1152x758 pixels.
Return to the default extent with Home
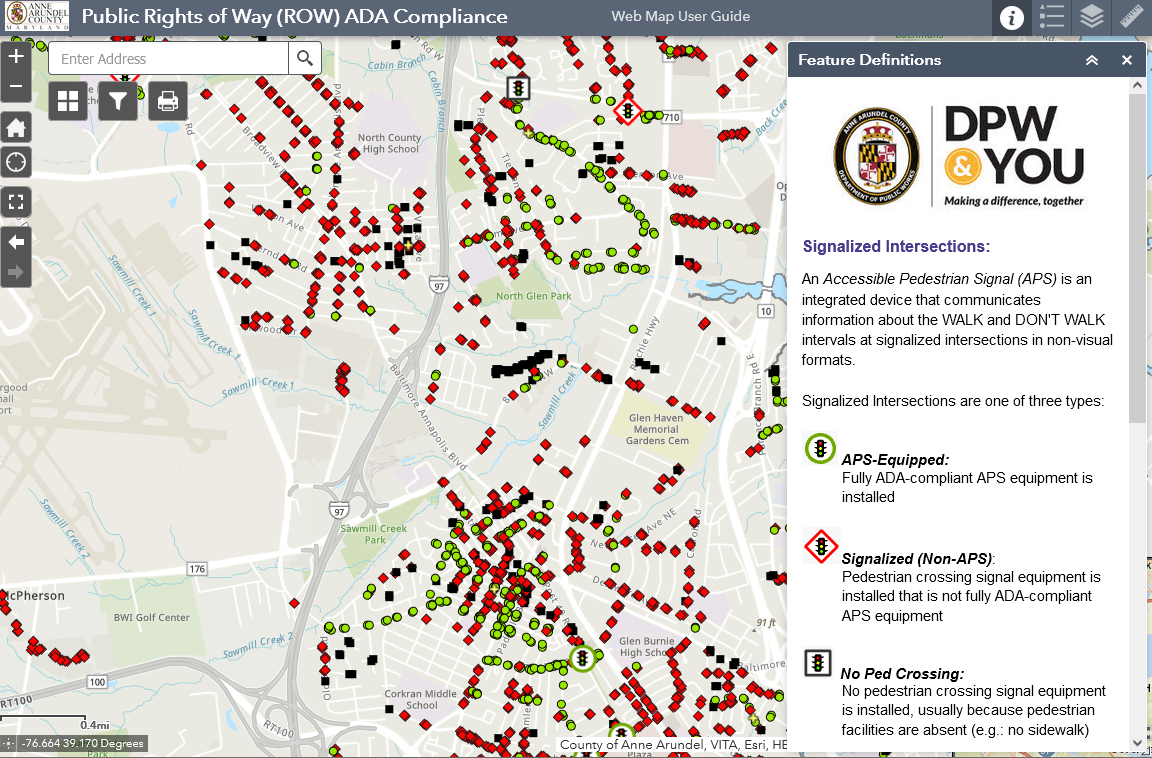15,127
